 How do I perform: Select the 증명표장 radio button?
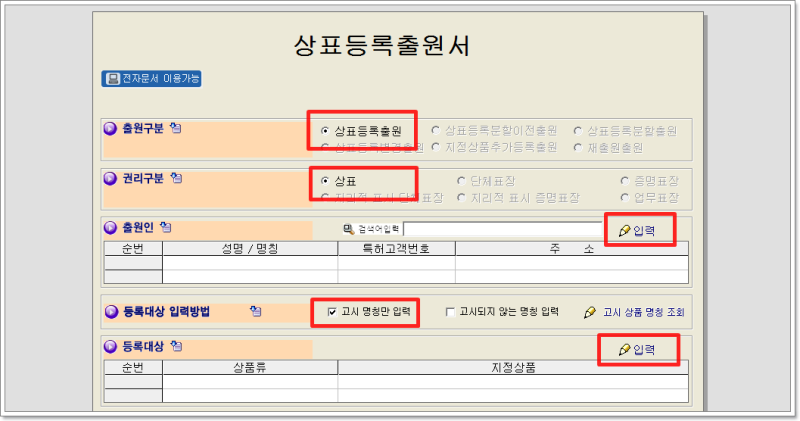tap(624, 181)
